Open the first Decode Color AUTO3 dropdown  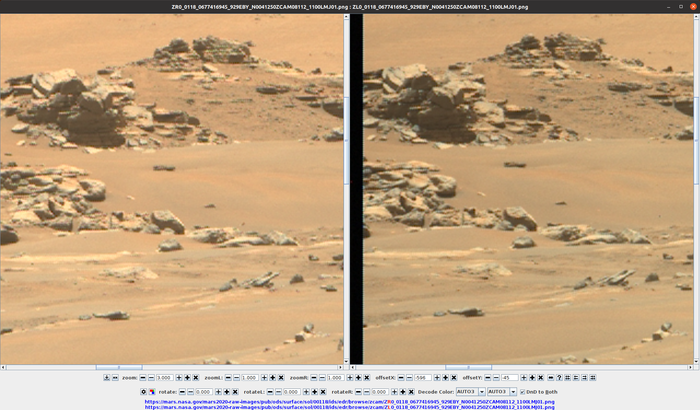click(471, 392)
